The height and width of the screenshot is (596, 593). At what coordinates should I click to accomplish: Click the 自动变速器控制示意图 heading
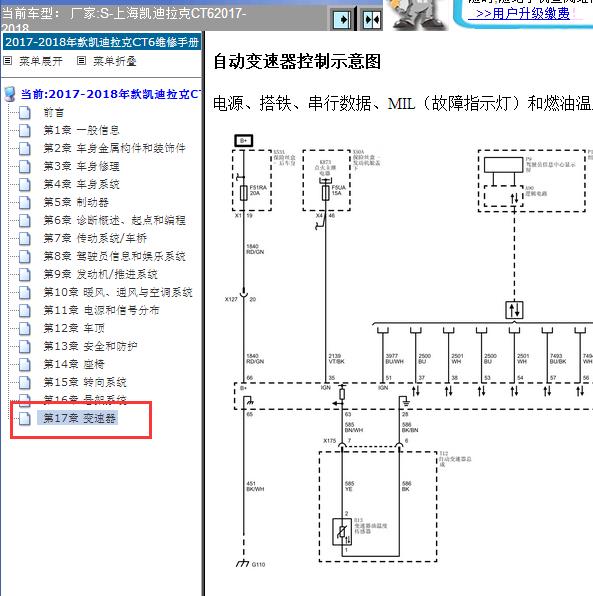(297, 62)
